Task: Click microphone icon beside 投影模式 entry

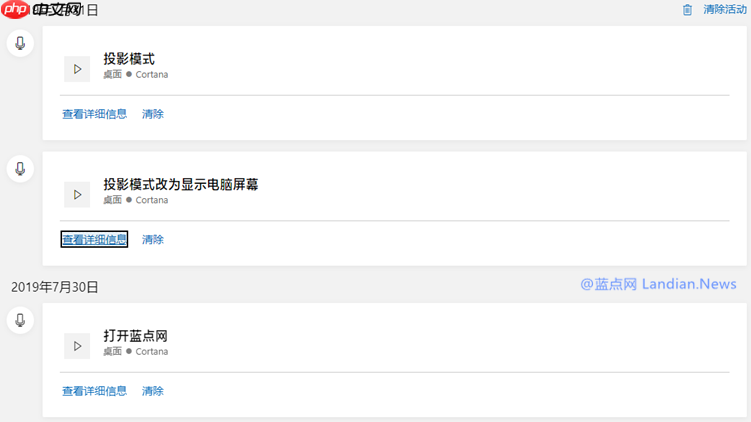Action: (20, 43)
